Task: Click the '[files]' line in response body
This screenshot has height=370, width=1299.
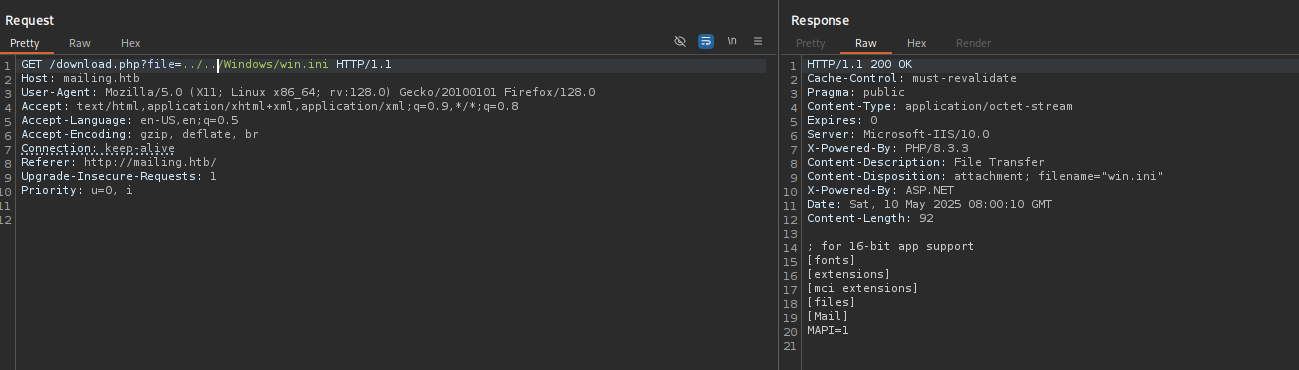Action: coord(831,302)
